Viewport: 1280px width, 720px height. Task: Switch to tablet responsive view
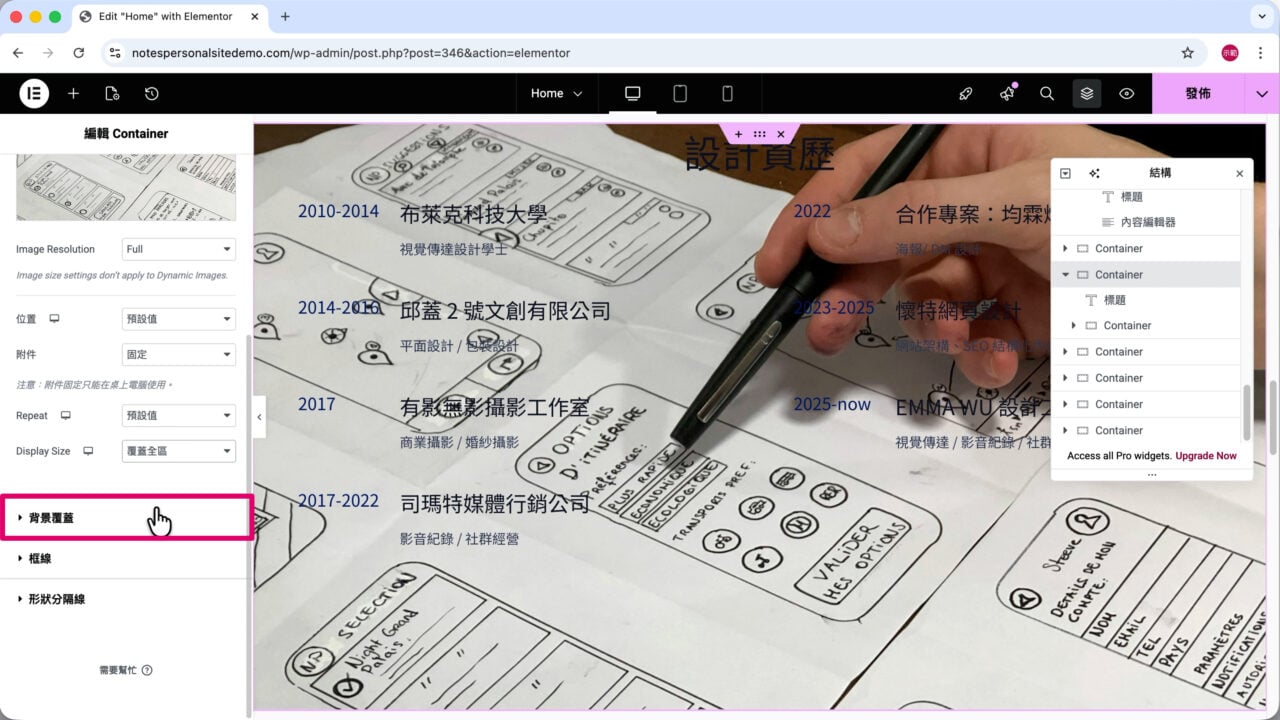pos(680,93)
